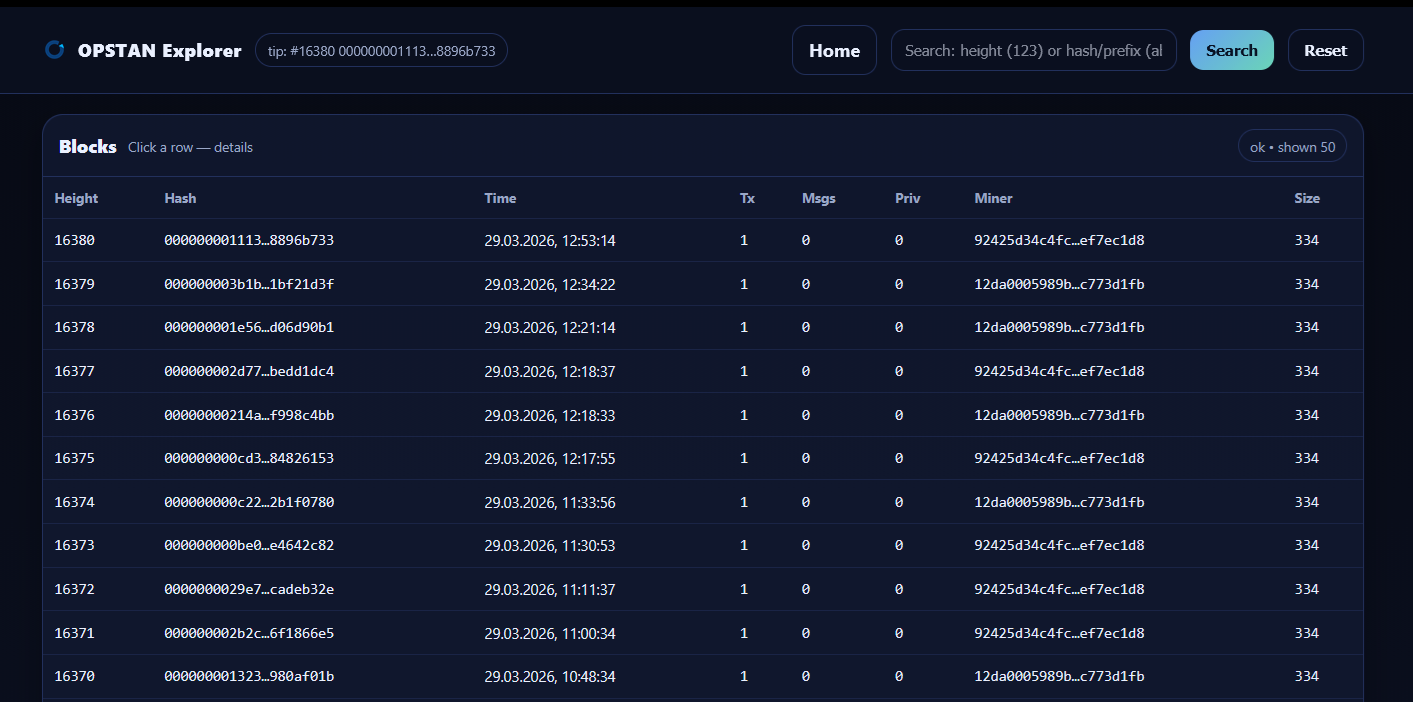Open the Home page button
The height and width of the screenshot is (702, 1413).
click(834, 50)
